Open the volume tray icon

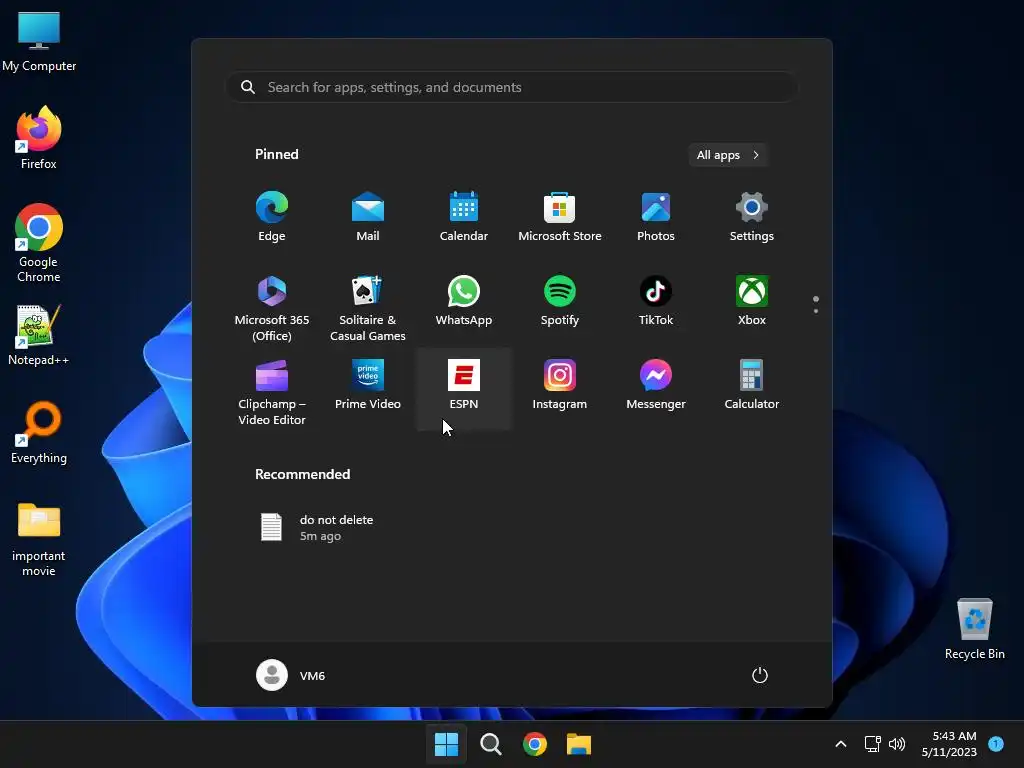click(897, 744)
